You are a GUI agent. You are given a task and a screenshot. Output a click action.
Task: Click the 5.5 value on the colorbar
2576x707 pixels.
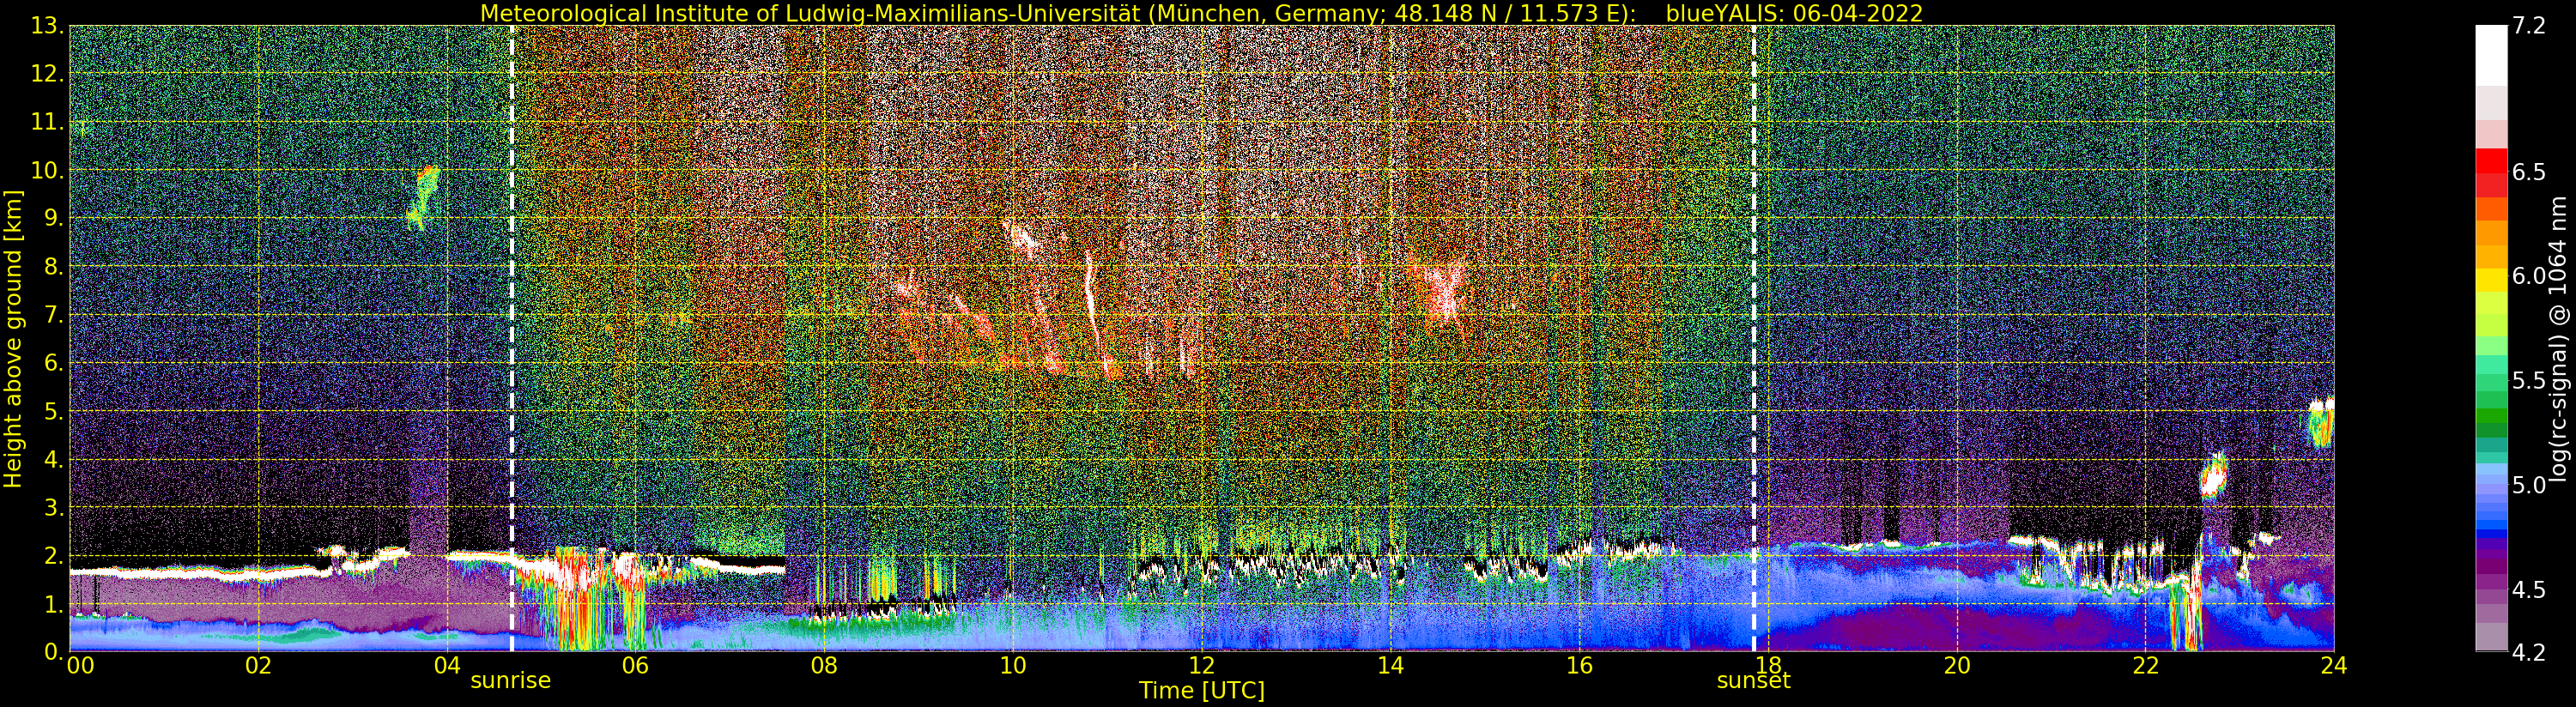(2529, 381)
